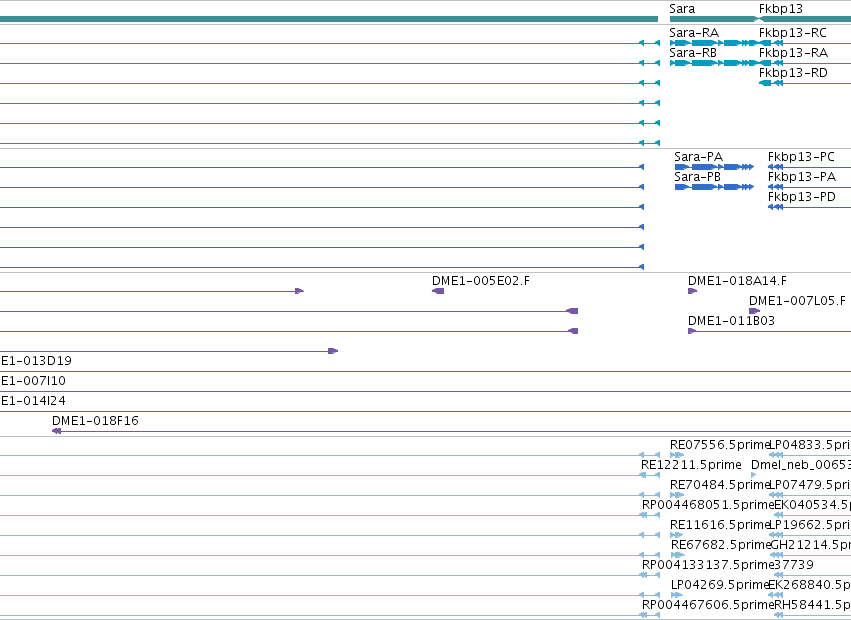Open the RH58441.5p EST label
This screenshot has height=620, width=851.
(x=812, y=605)
